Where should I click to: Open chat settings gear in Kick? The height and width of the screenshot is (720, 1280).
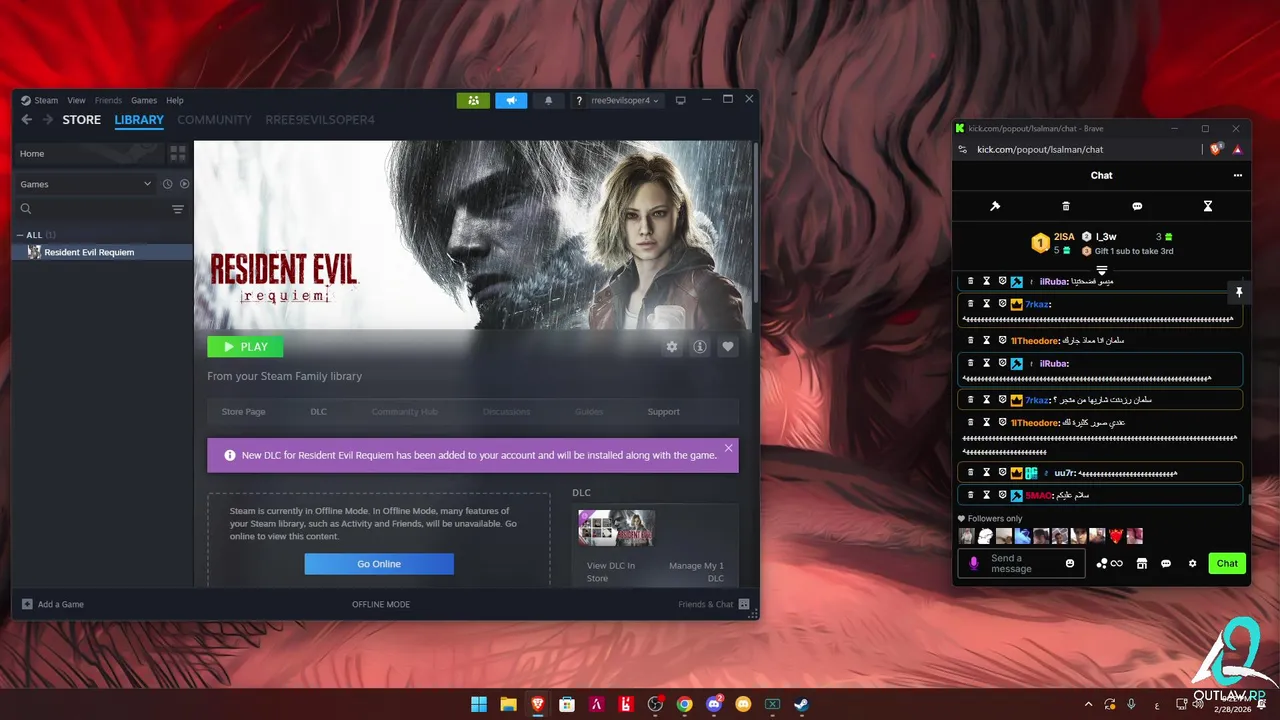1192,564
